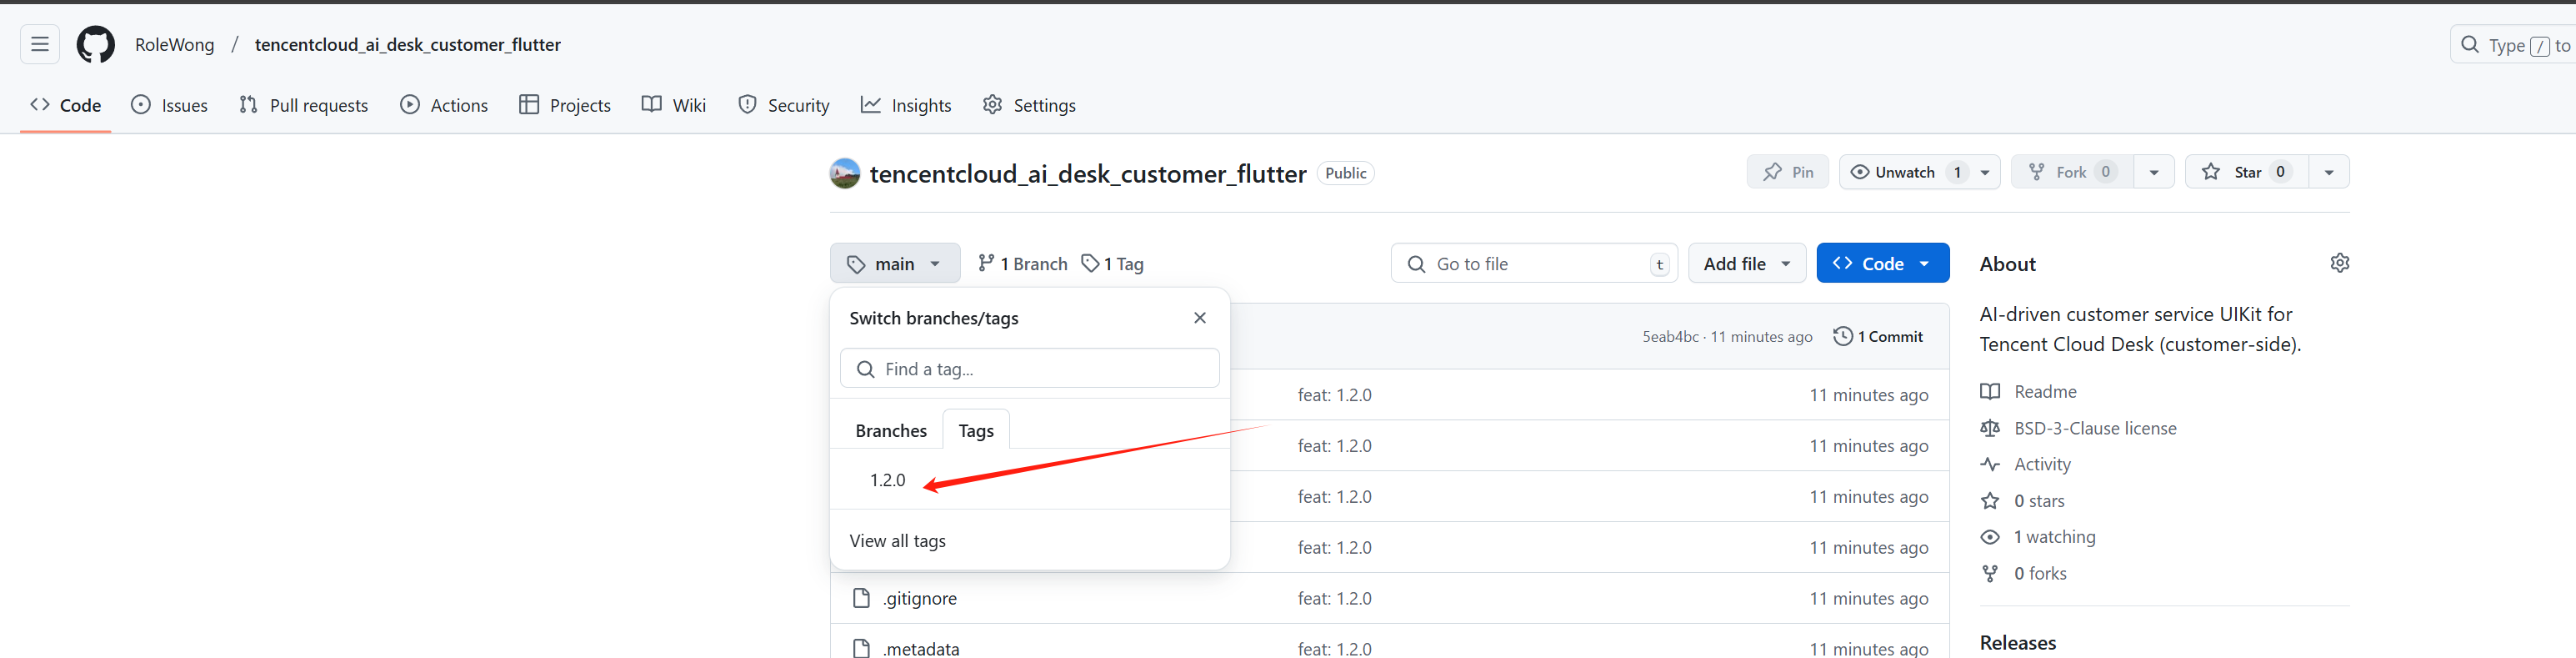The image size is (2576, 658).
Task: Click the GitHub logo home icon
Action: (96, 44)
